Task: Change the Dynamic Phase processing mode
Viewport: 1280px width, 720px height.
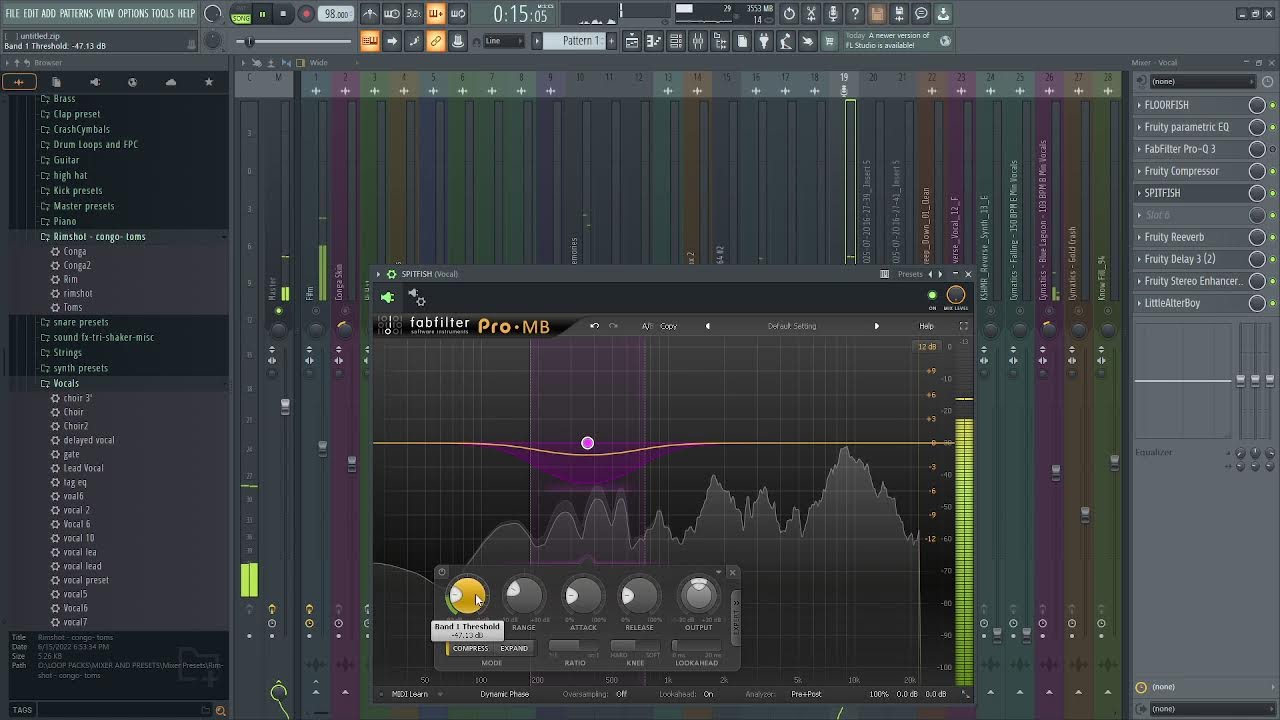Action: coord(505,694)
